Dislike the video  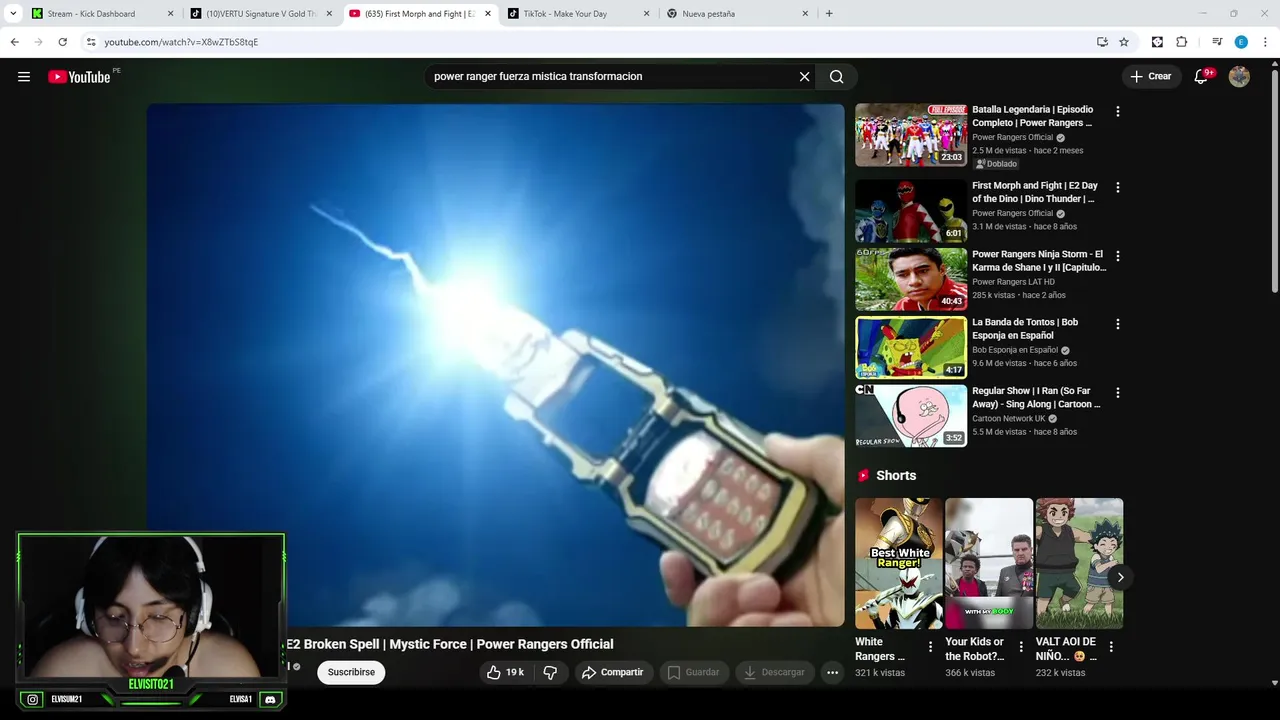550,672
